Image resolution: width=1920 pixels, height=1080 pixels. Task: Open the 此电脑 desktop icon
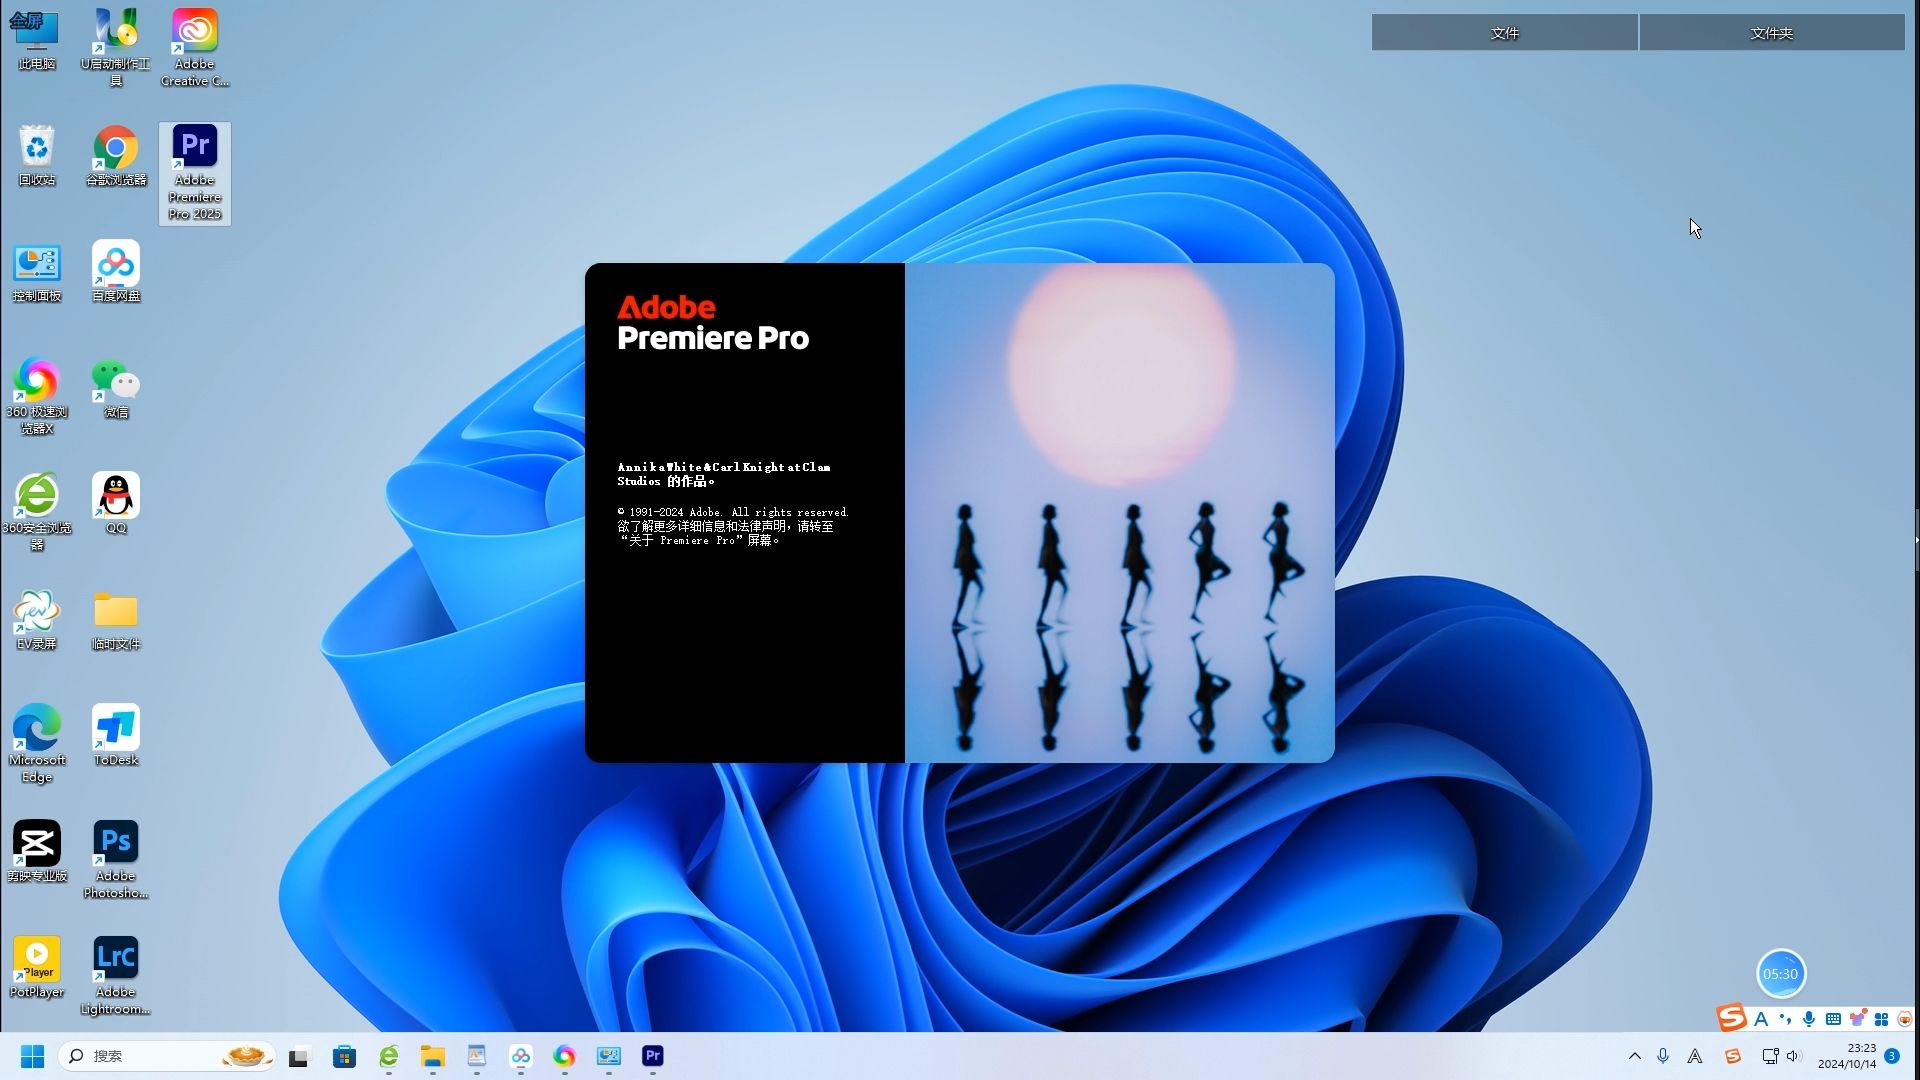click(37, 41)
